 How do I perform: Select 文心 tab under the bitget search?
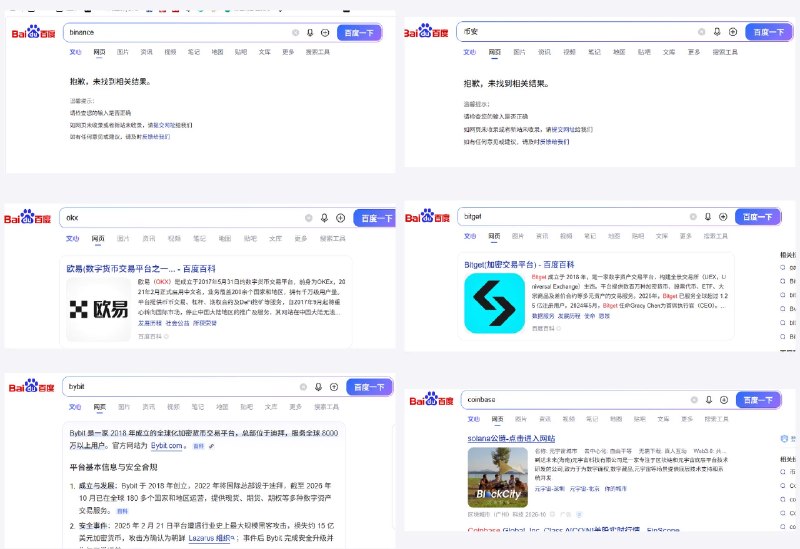click(470, 236)
